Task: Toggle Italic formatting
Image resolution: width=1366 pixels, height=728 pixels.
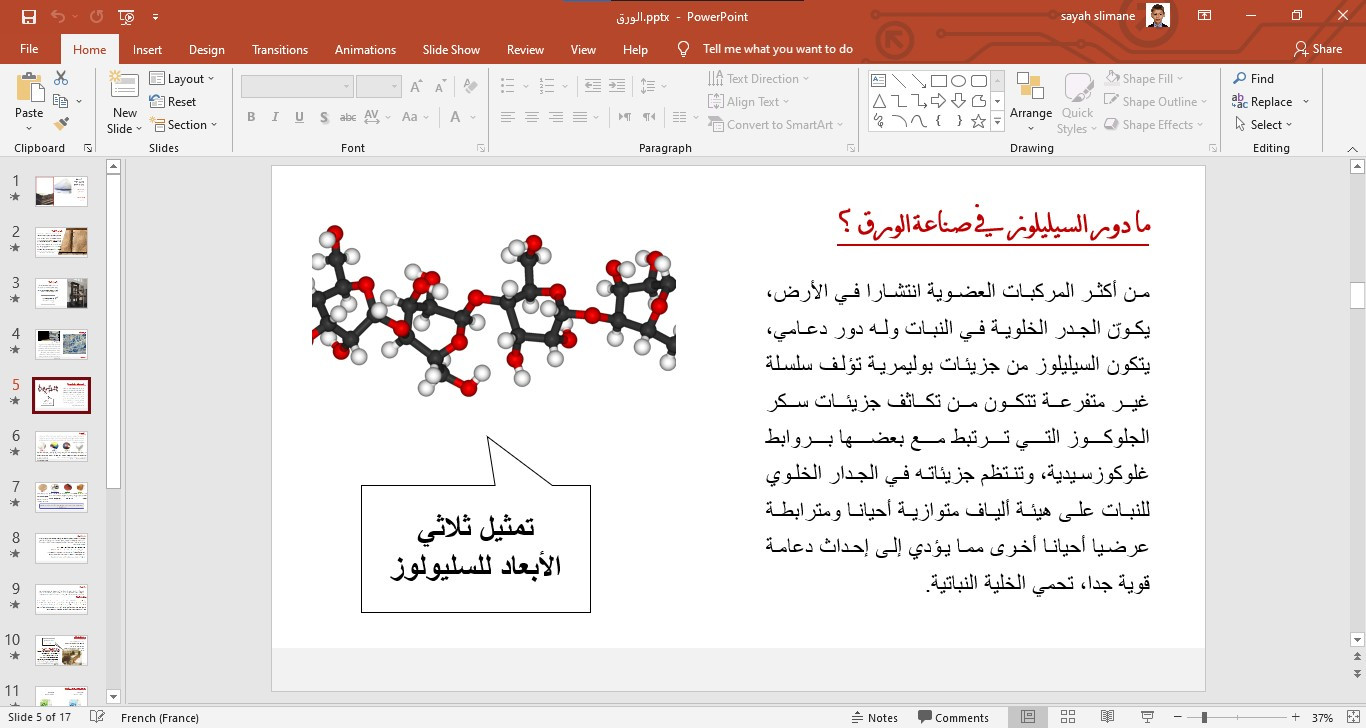Action: tap(275, 117)
